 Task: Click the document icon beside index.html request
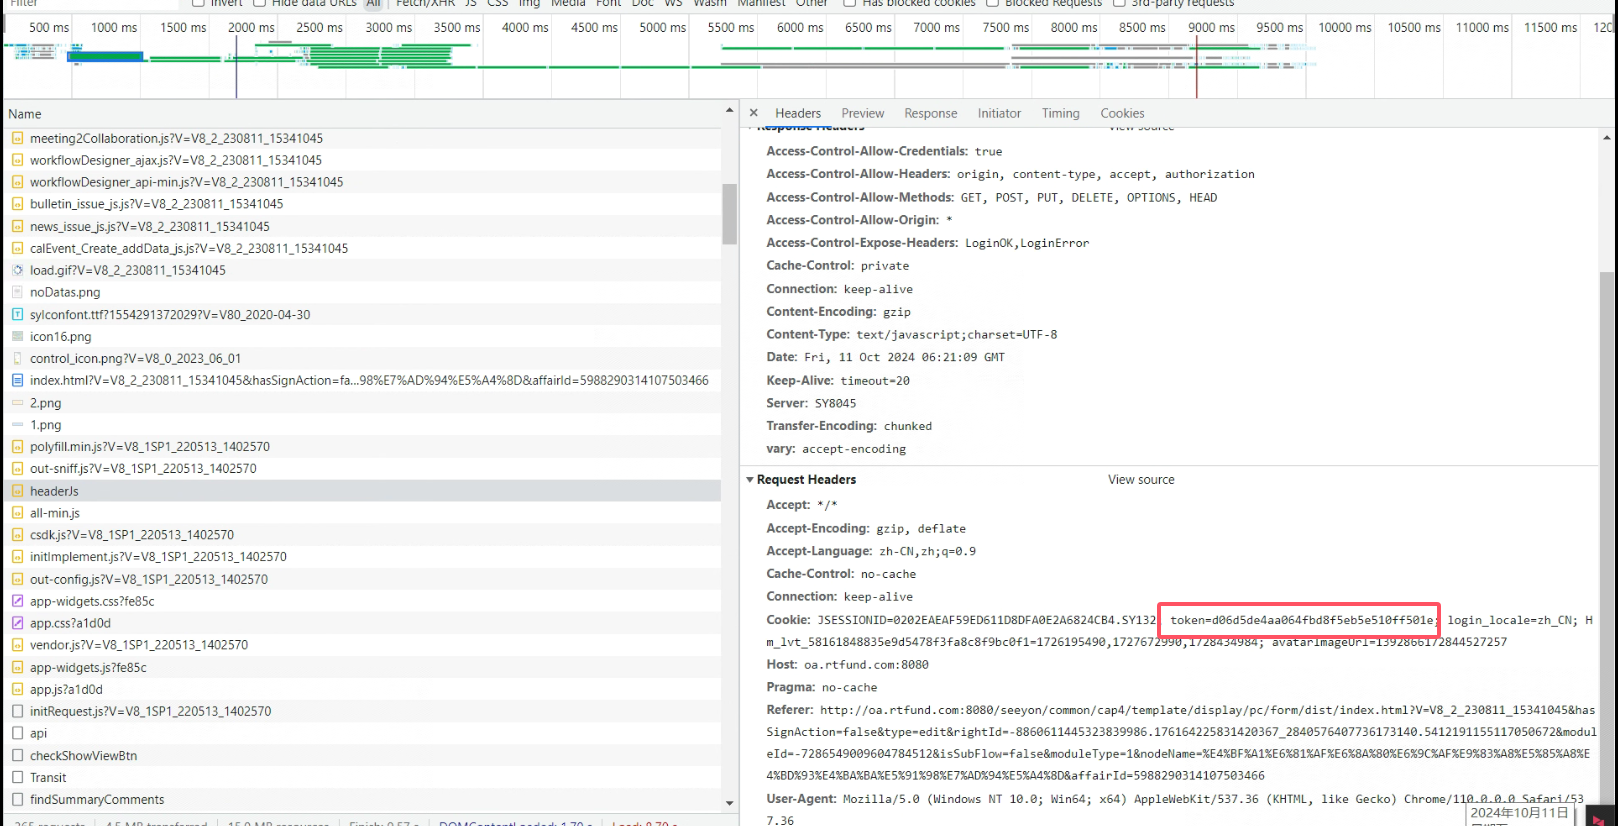click(x=17, y=380)
